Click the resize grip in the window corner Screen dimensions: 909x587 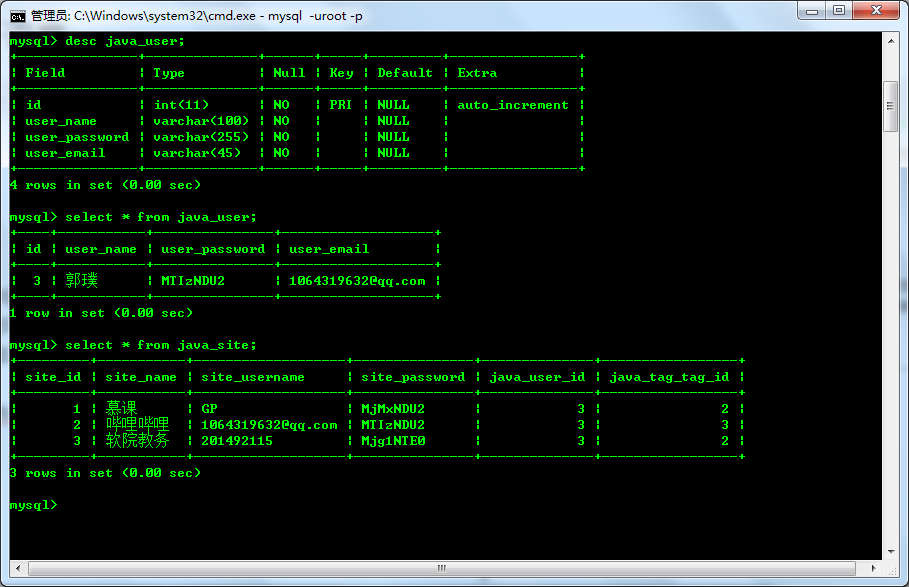pyautogui.click(x=891, y=569)
